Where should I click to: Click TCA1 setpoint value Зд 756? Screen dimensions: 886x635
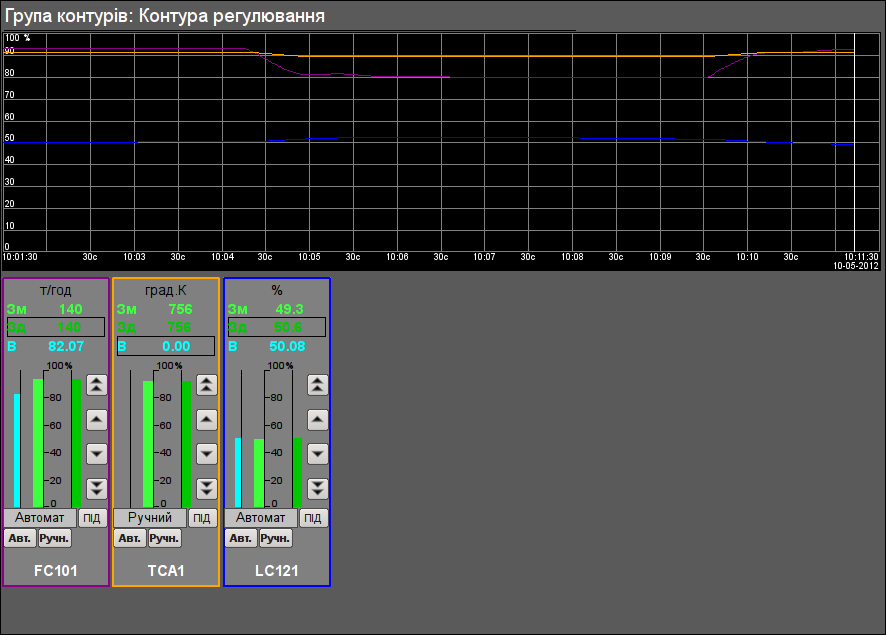(x=154, y=327)
